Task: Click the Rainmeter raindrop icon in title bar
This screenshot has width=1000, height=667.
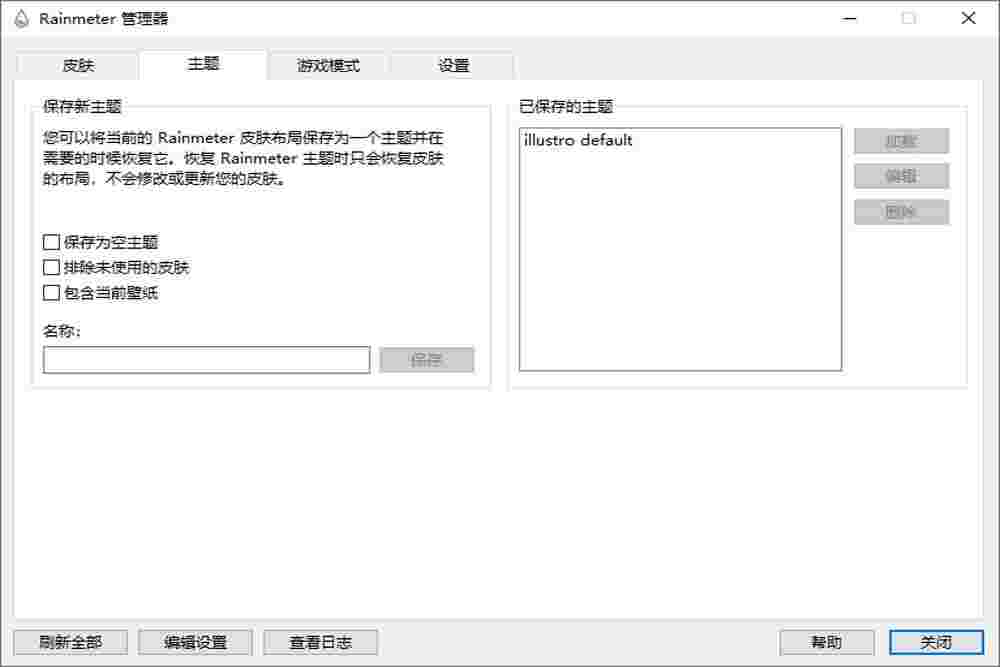Action: (x=21, y=18)
